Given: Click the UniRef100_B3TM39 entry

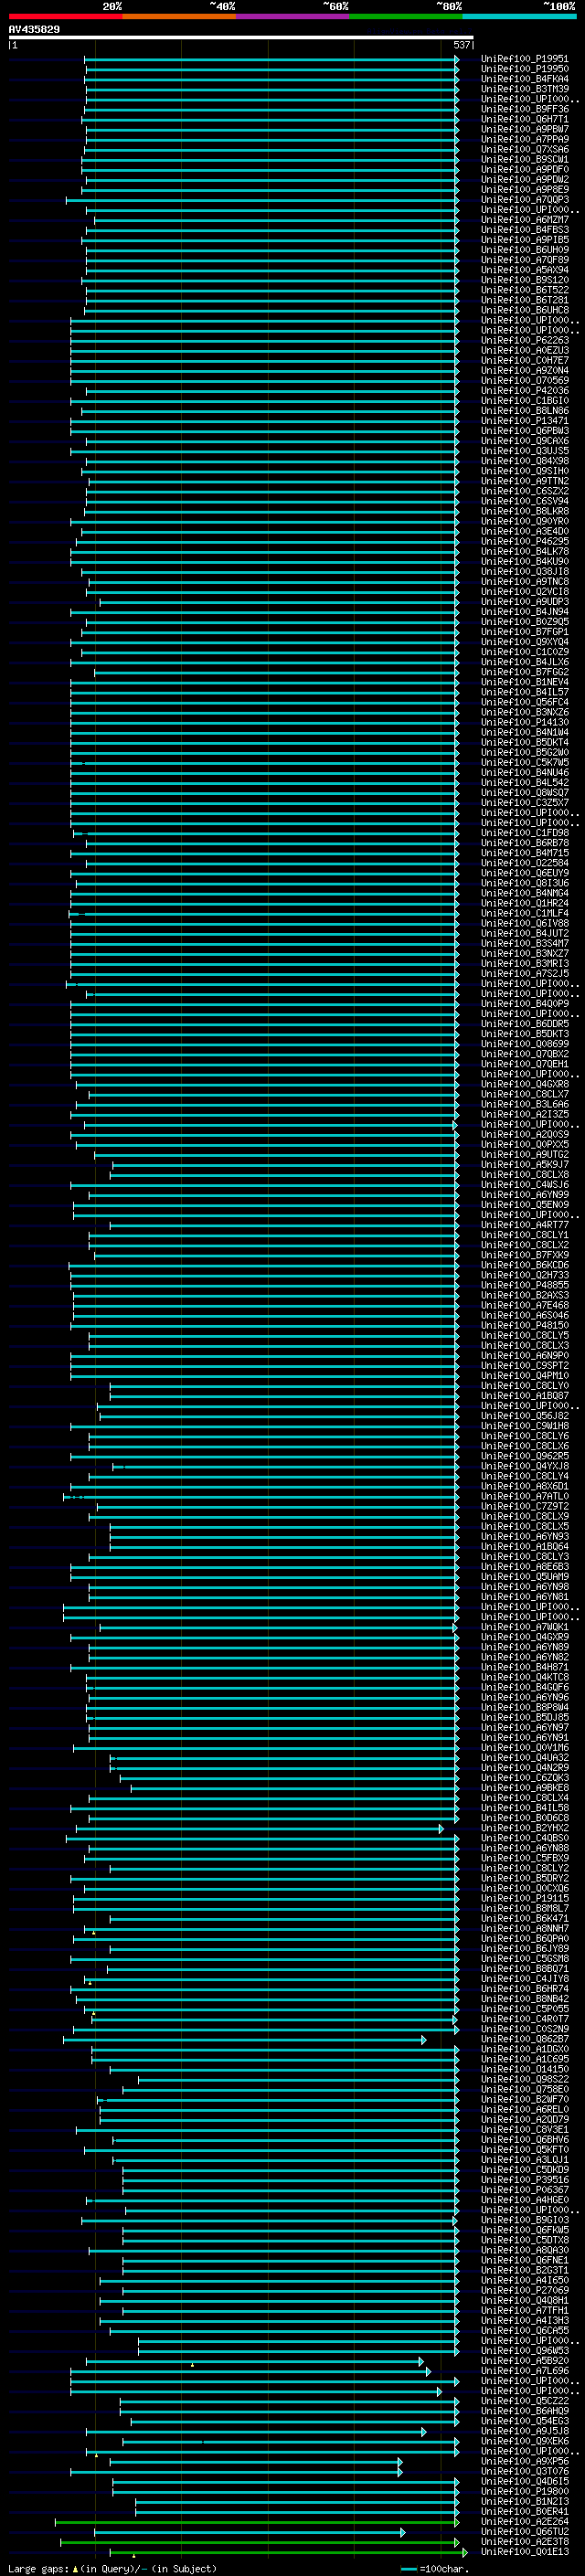Looking at the screenshot, I should point(524,89).
